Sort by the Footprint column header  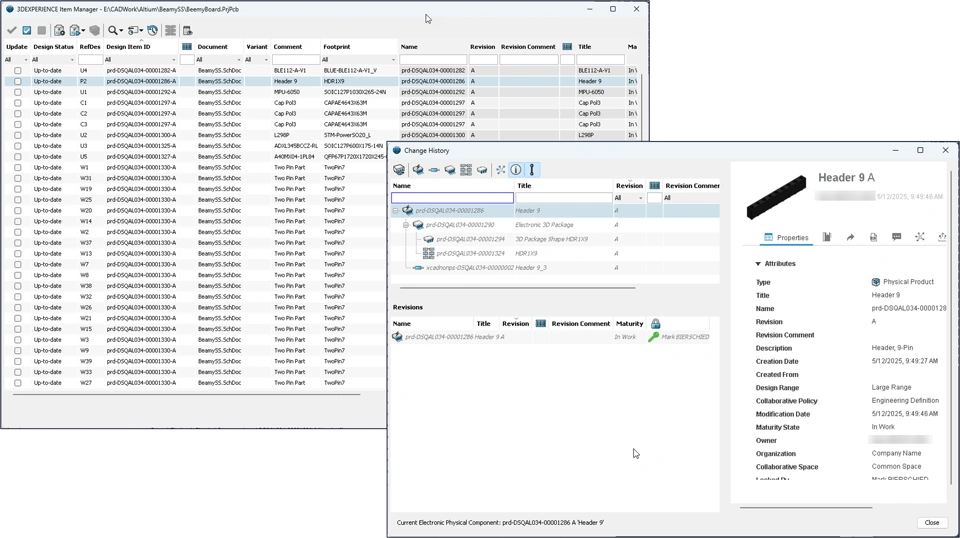click(337, 47)
